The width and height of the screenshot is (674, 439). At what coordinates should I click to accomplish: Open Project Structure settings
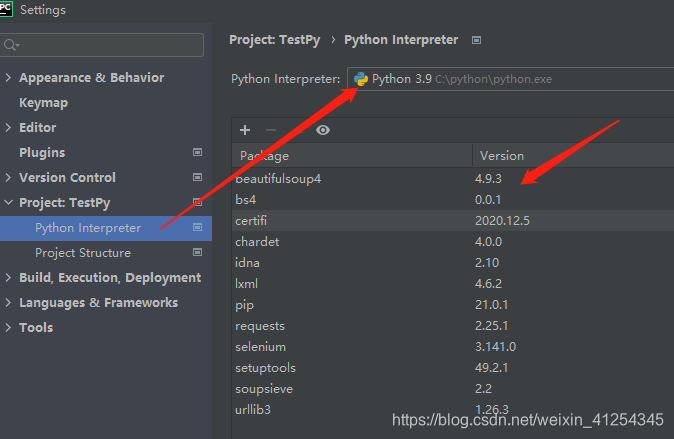(83, 253)
